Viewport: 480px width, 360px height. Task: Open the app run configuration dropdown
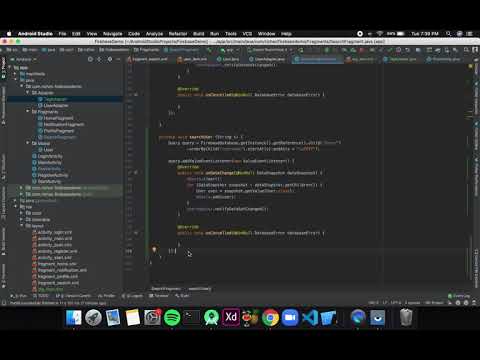coord(230,50)
